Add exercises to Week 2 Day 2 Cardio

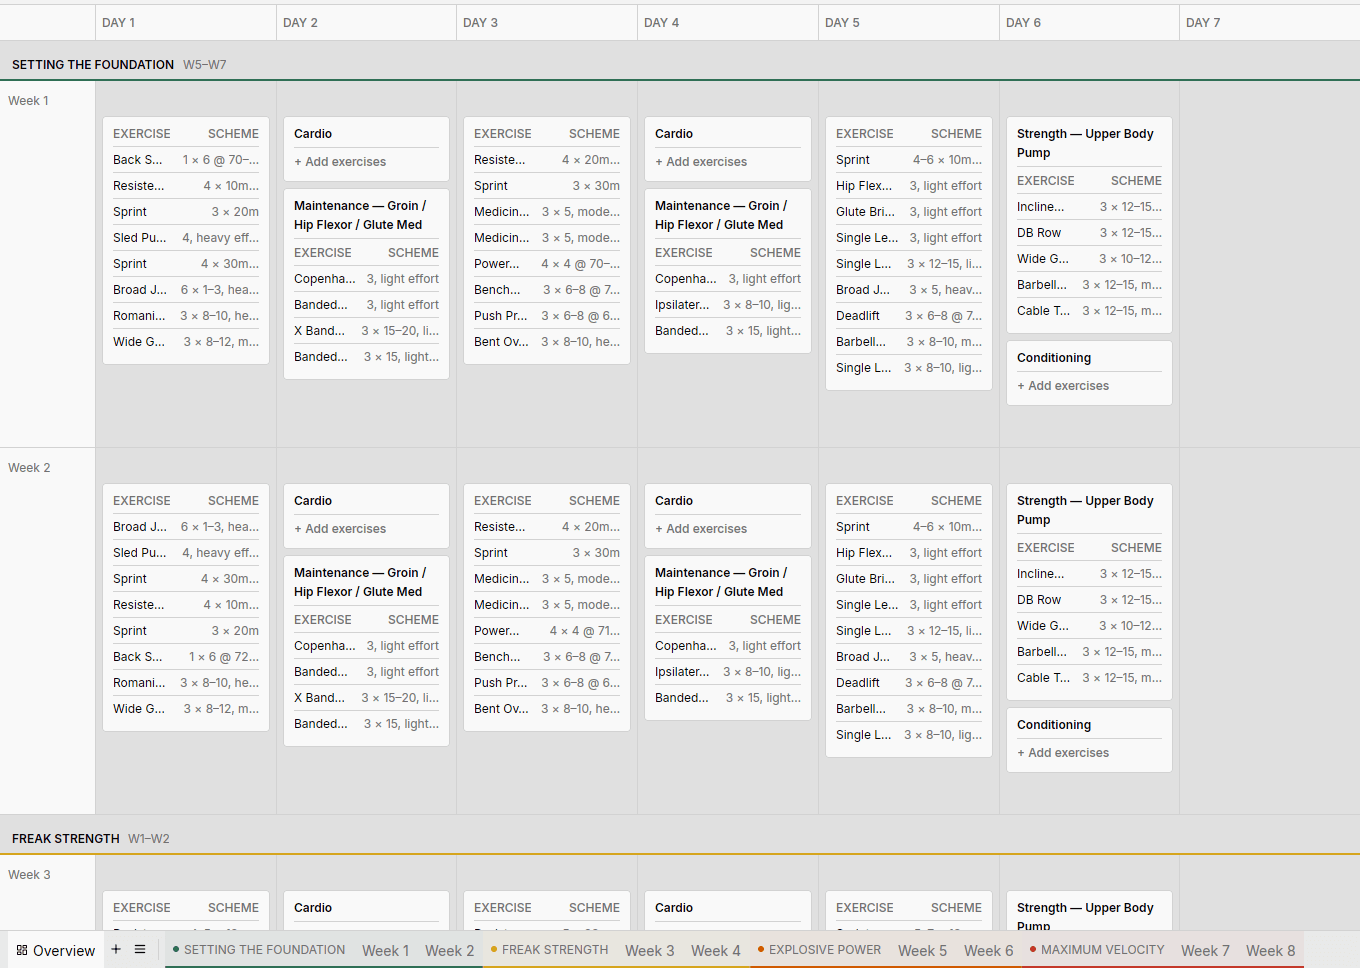coord(340,529)
